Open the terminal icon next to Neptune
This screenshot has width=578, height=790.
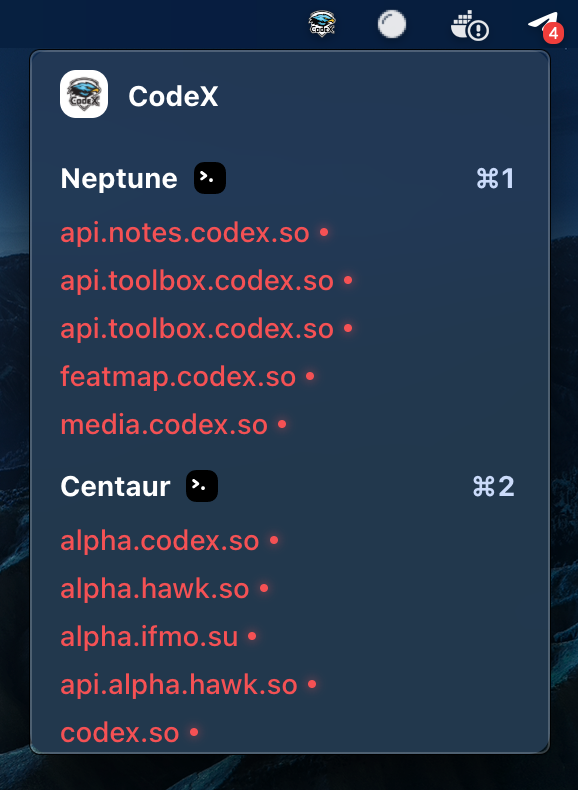point(210,178)
